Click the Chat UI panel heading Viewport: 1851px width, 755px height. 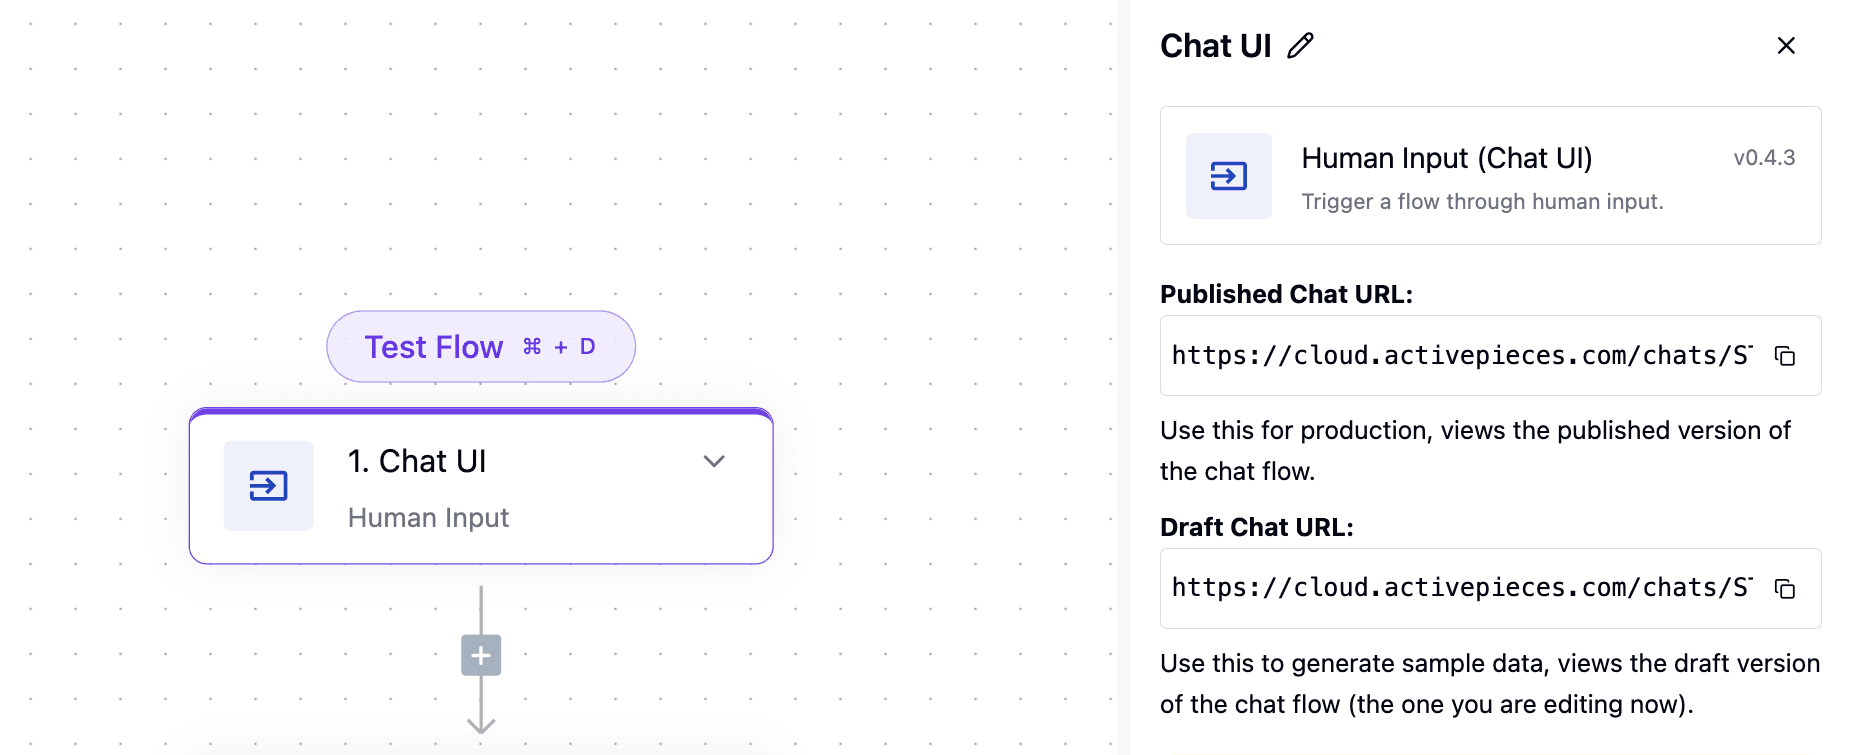point(1216,46)
